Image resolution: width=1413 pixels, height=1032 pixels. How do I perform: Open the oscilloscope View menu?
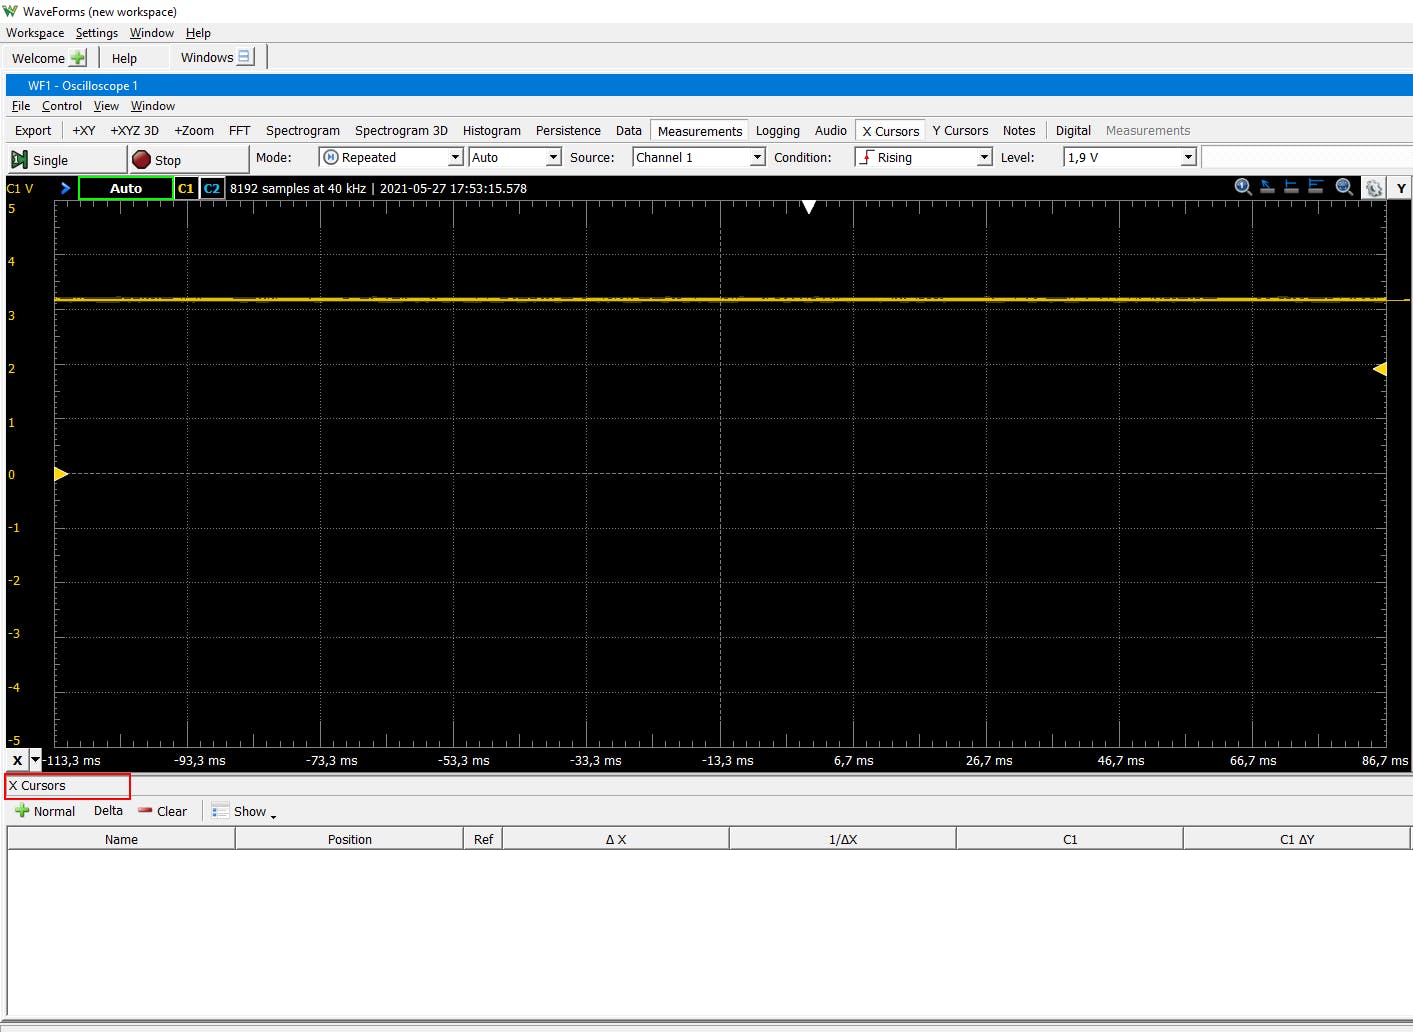pyautogui.click(x=106, y=106)
